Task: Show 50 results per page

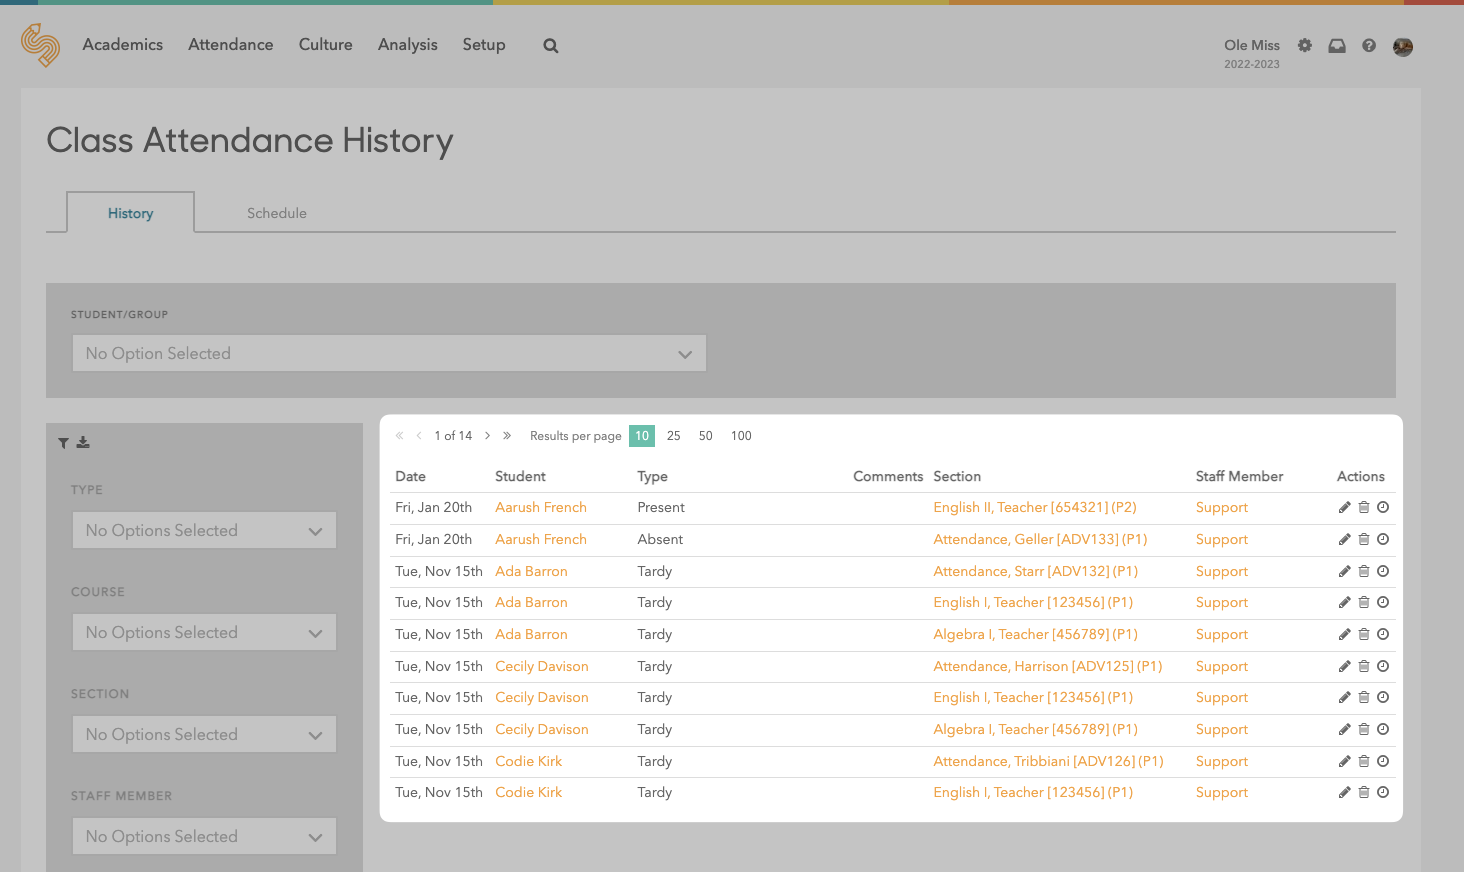Action: pos(706,436)
